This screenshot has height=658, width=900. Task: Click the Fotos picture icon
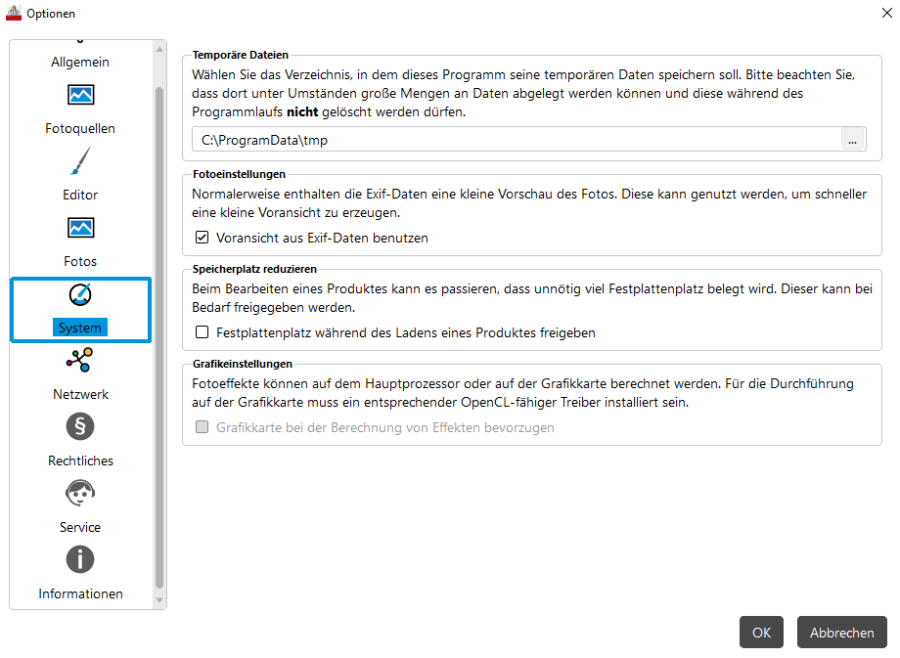click(x=80, y=228)
